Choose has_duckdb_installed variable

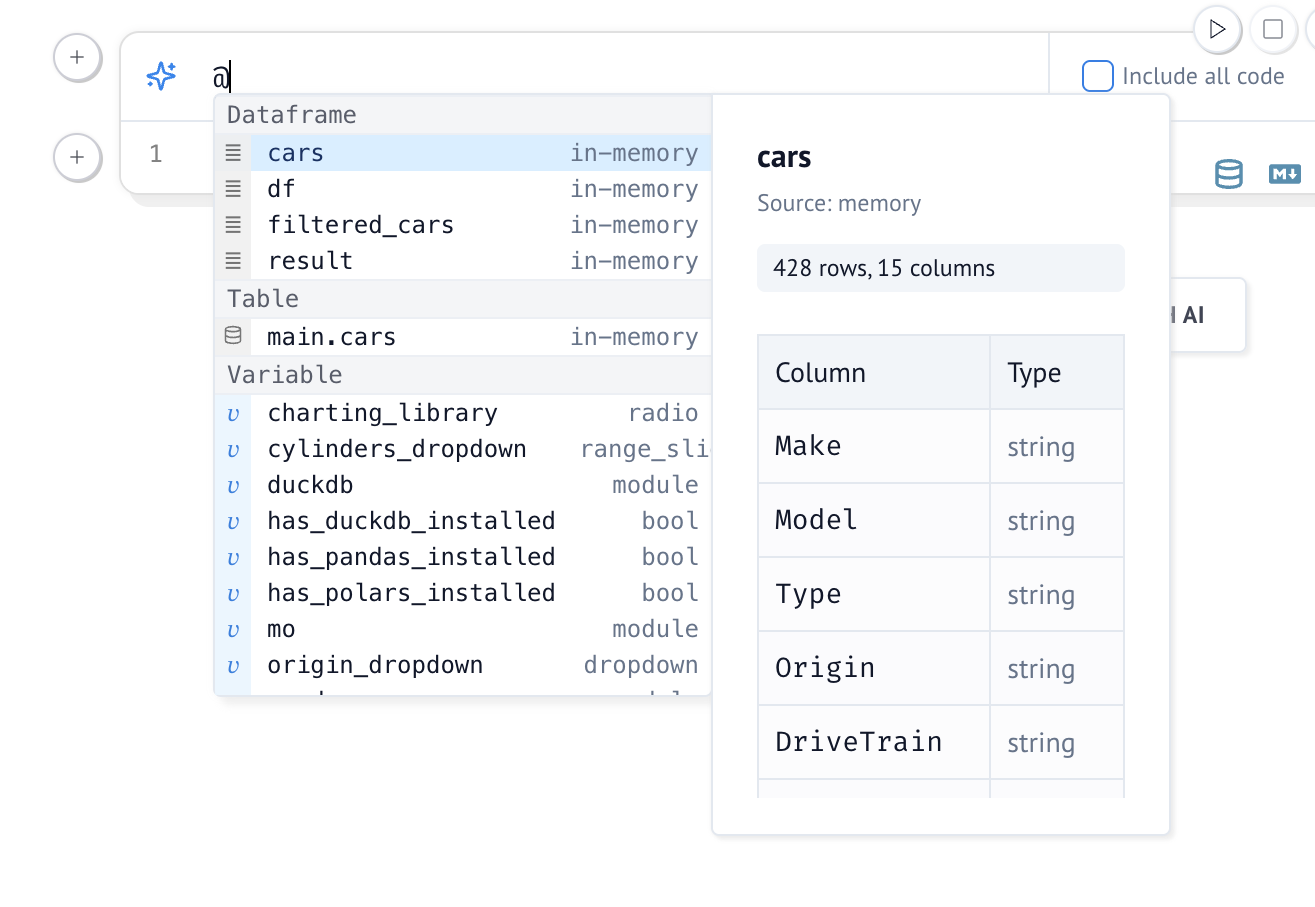463,521
